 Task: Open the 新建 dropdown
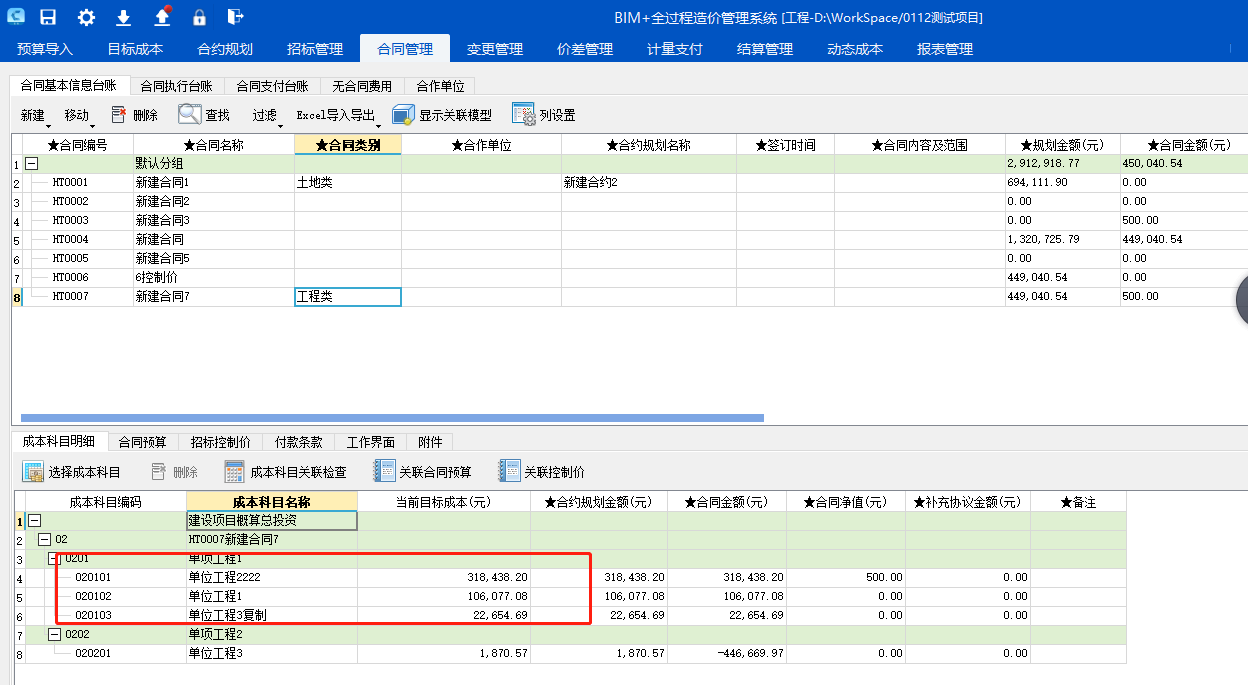34,116
